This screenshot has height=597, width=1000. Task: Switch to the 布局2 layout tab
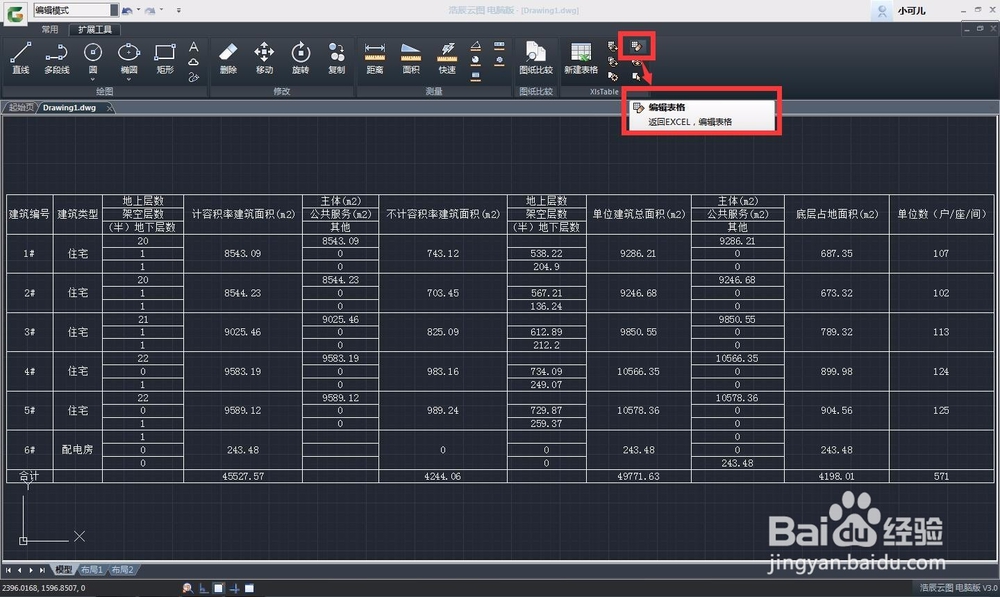[122, 570]
